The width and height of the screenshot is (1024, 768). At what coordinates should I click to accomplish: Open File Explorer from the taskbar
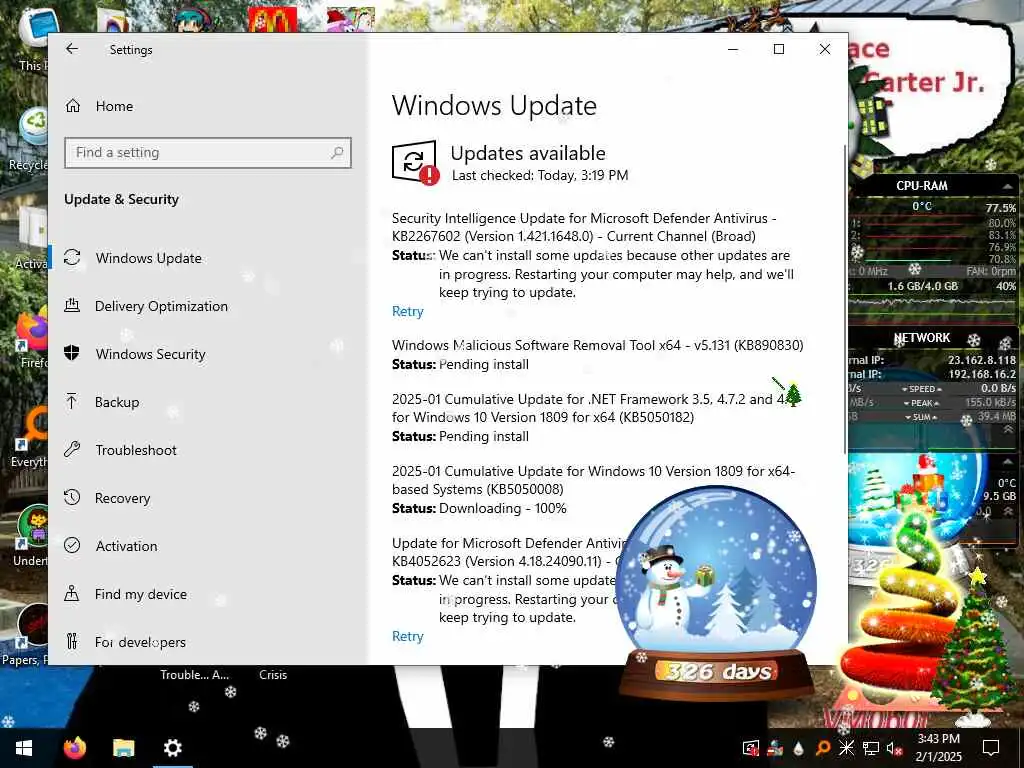click(123, 748)
